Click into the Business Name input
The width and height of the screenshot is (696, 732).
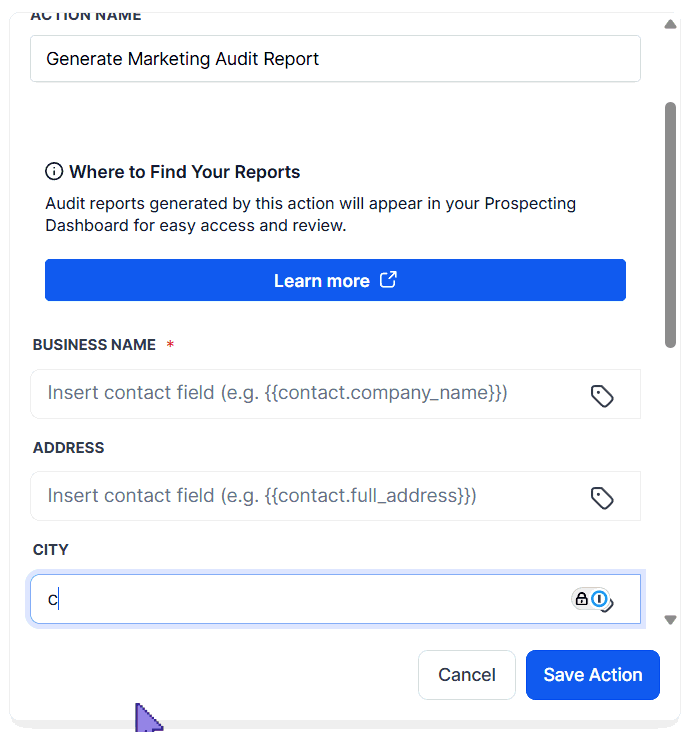[310, 394]
